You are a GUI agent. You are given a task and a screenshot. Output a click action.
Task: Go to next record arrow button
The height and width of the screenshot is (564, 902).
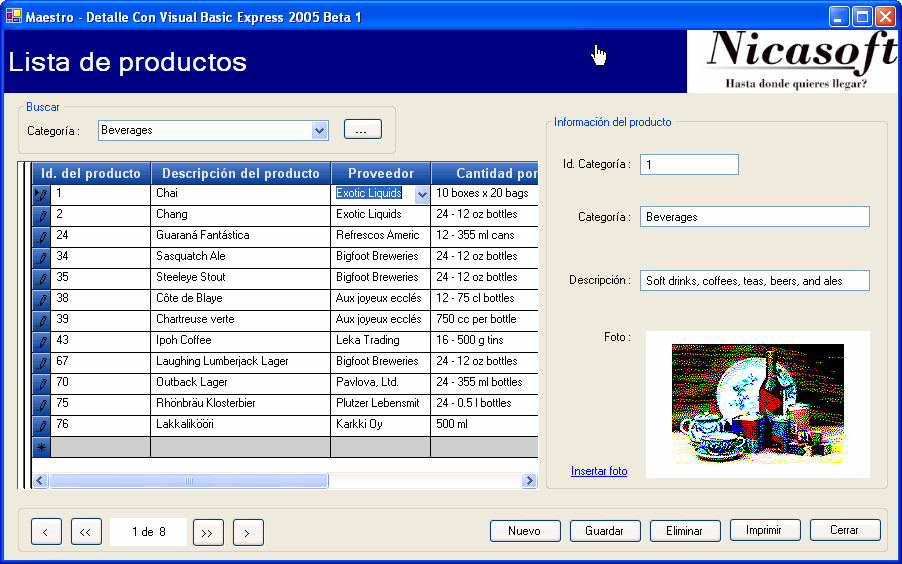[248, 532]
